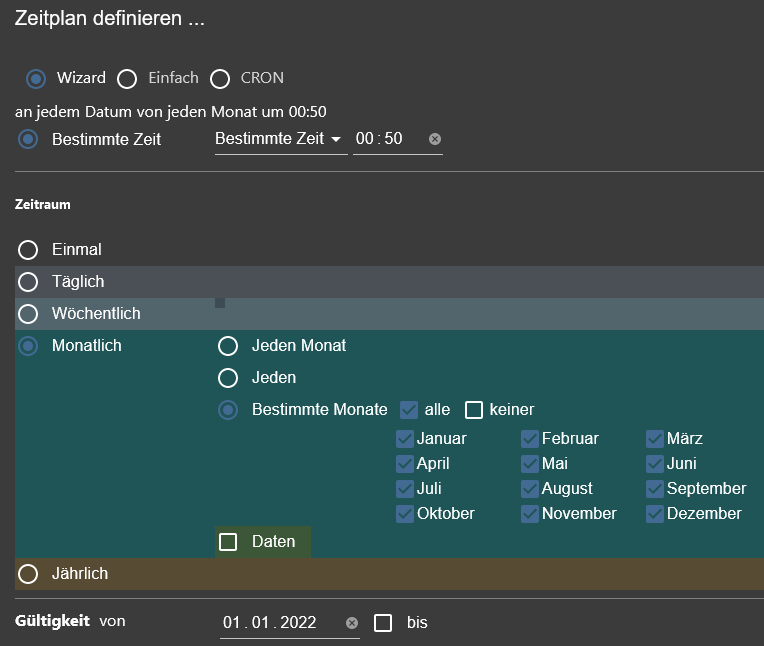Select the Einmal option
Image resolution: width=764 pixels, height=646 pixels.
click(28, 250)
